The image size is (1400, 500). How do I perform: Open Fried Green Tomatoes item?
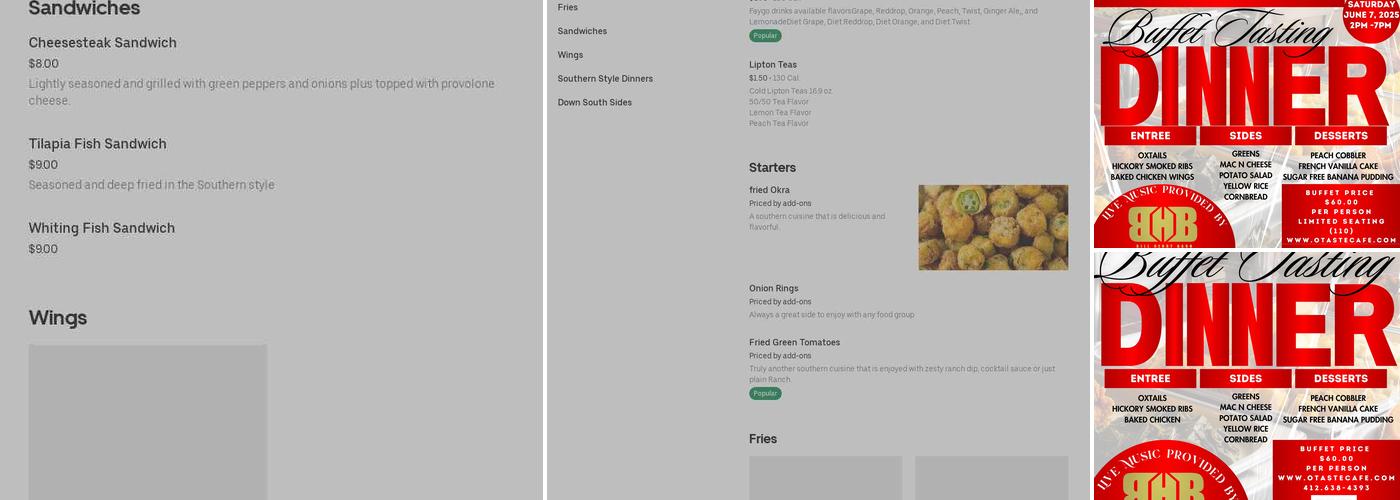click(795, 343)
